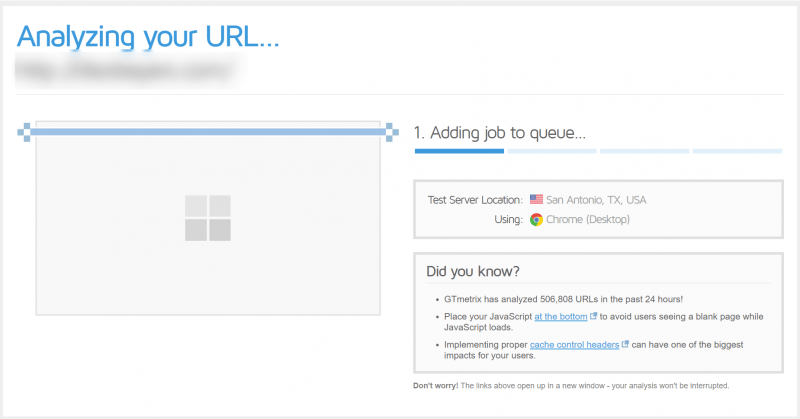Open the "at the bottom" link
This screenshot has height=419, width=800.
point(560,317)
